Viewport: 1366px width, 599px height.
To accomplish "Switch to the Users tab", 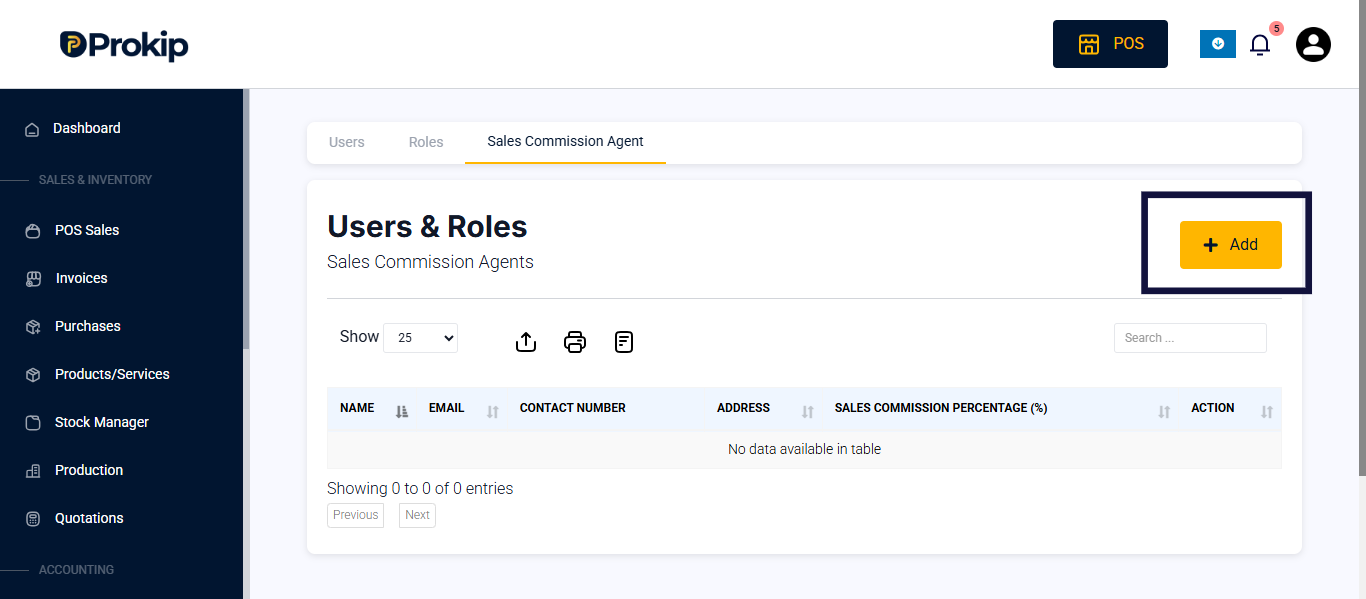I will [347, 142].
